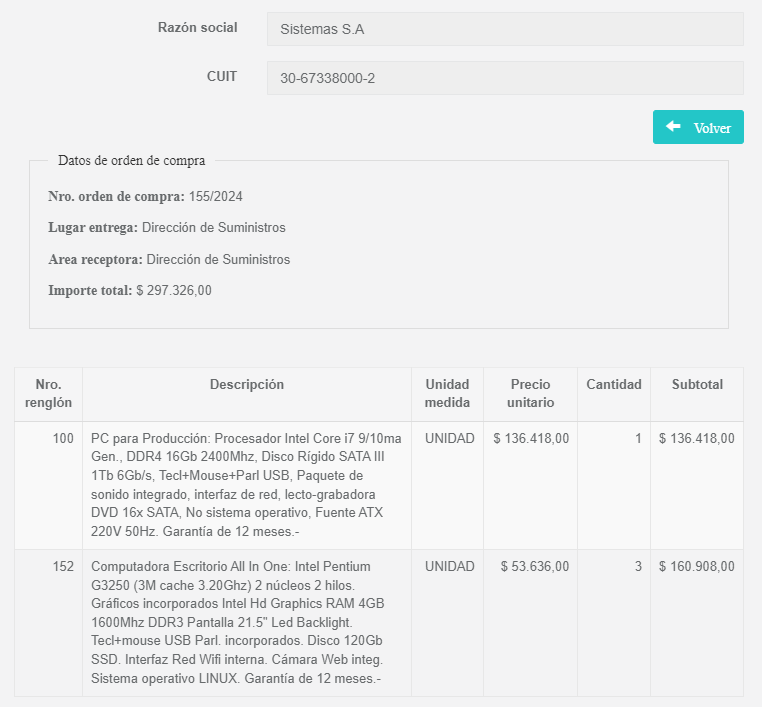Select the Subtotal column header

pos(697,385)
